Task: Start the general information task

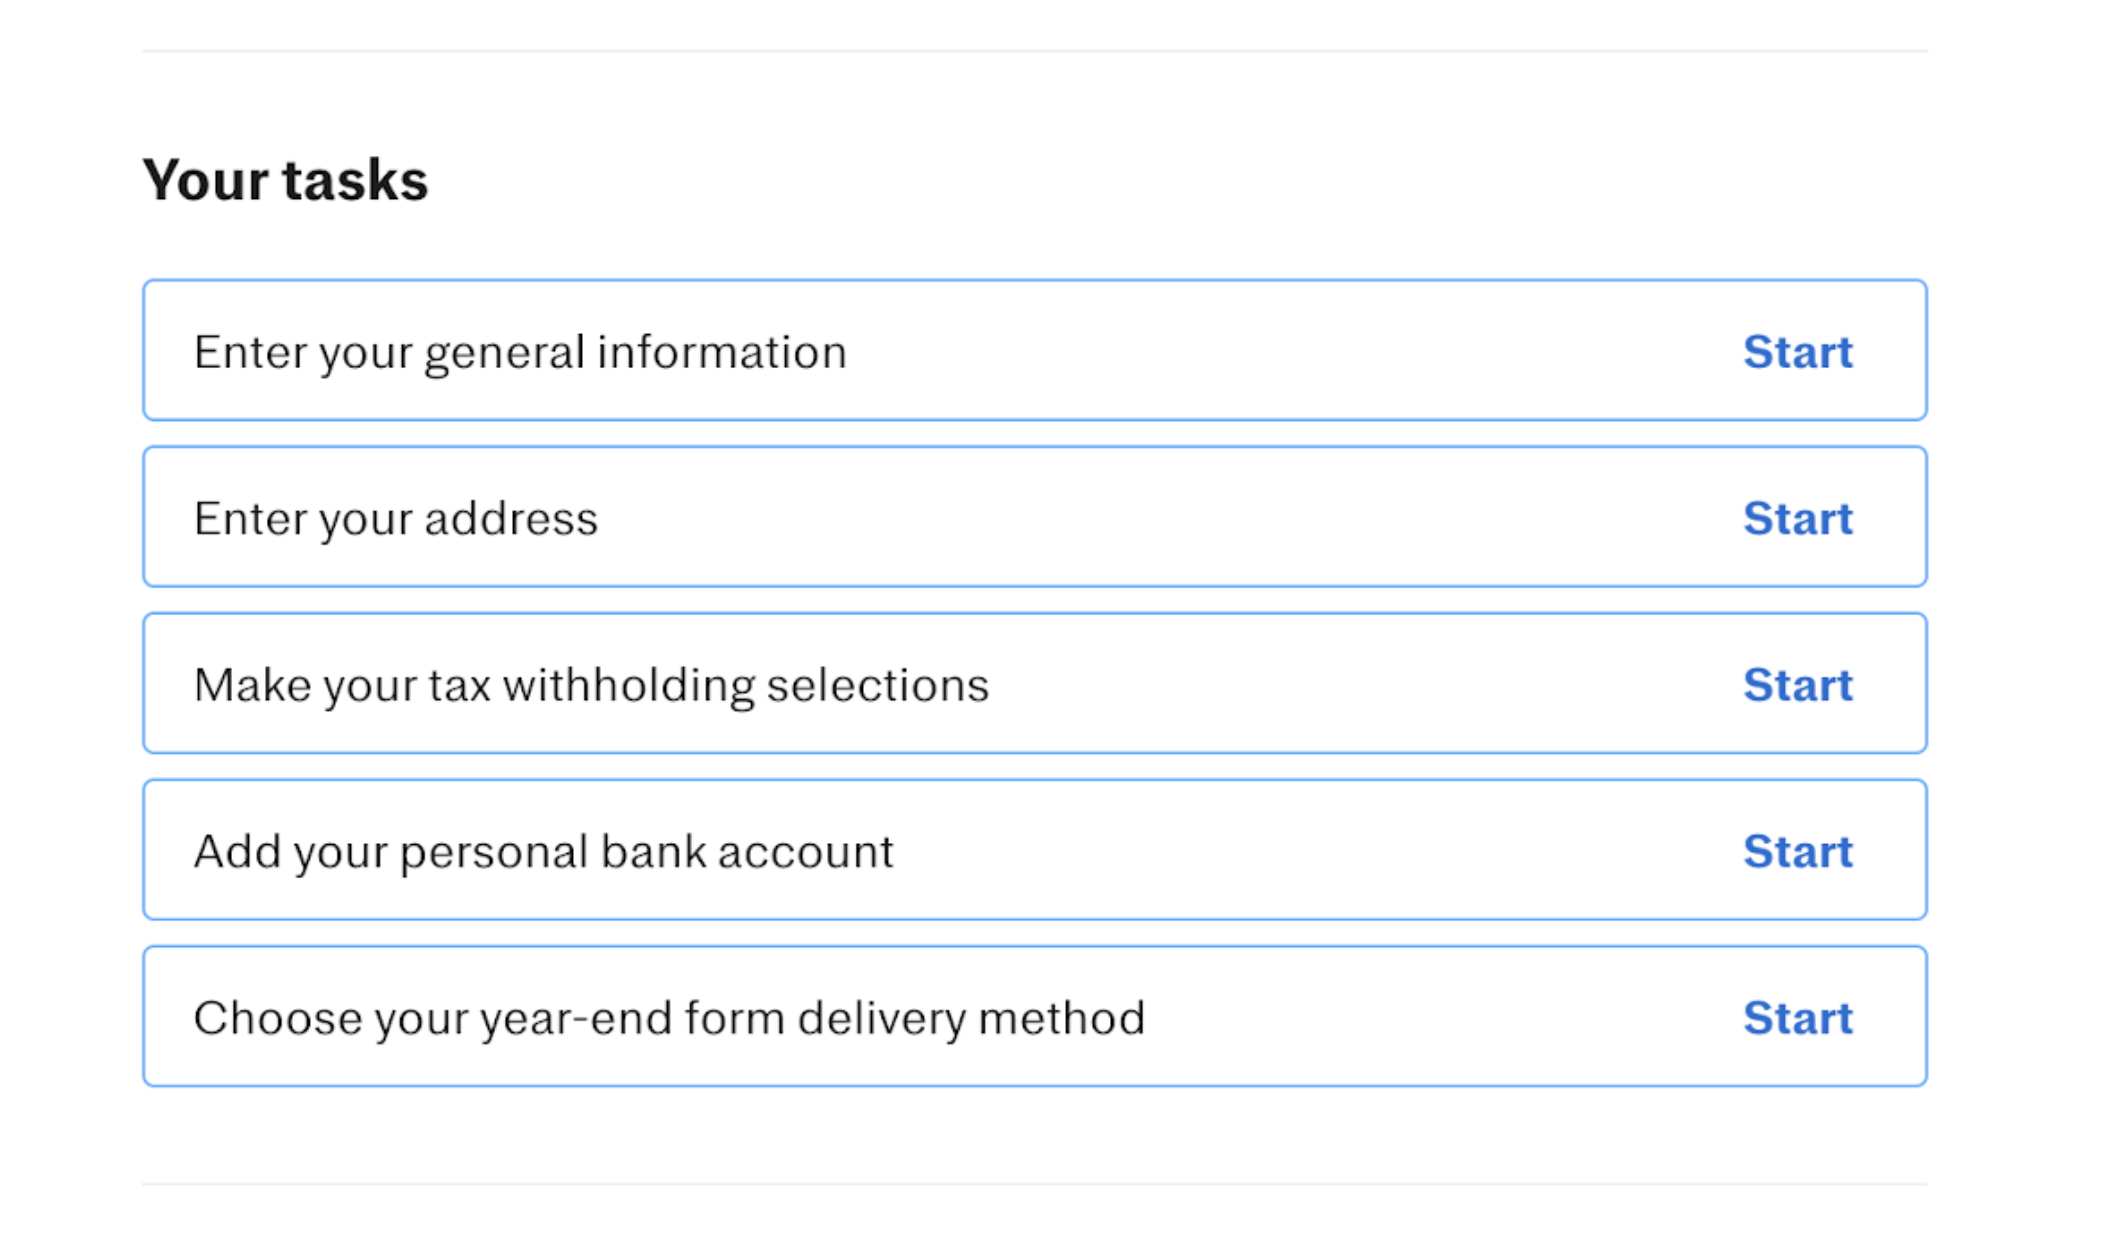Action: (1797, 352)
